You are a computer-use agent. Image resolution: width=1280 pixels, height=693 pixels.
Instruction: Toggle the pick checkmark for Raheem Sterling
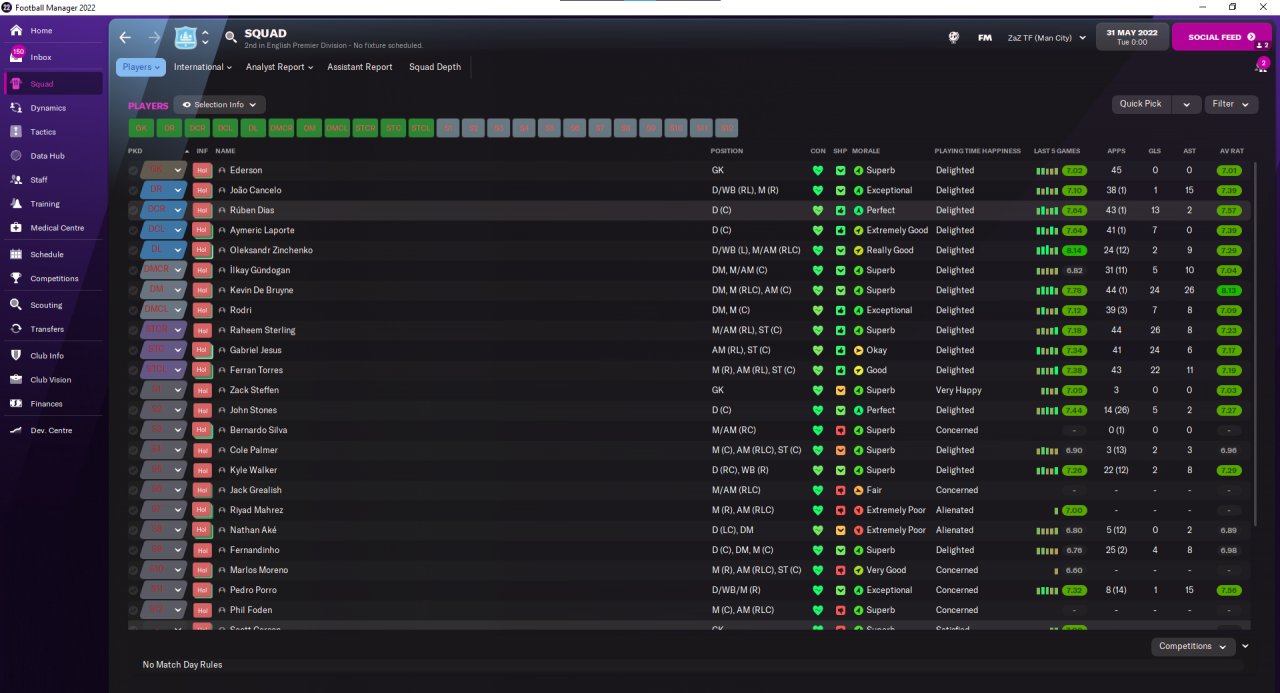[x=134, y=330]
